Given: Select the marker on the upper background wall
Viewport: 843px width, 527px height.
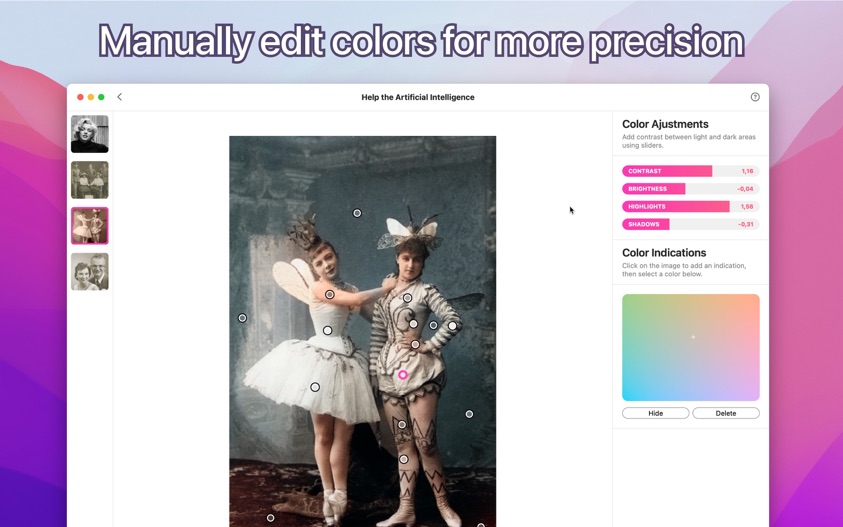Looking at the screenshot, I should point(357,213).
